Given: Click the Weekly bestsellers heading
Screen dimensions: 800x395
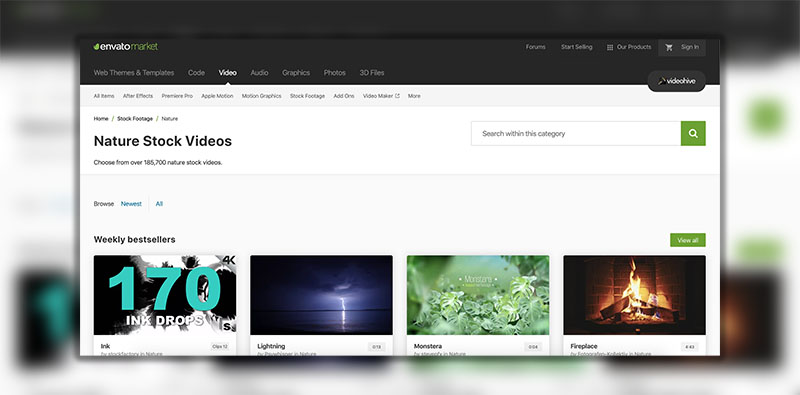Looking at the screenshot, I should (134, 239).
